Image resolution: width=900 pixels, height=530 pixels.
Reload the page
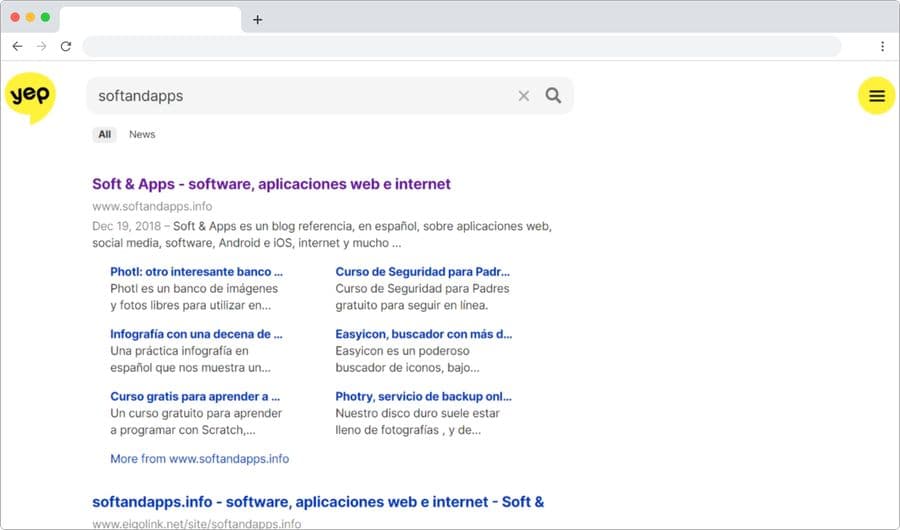(x=66, y=46)
